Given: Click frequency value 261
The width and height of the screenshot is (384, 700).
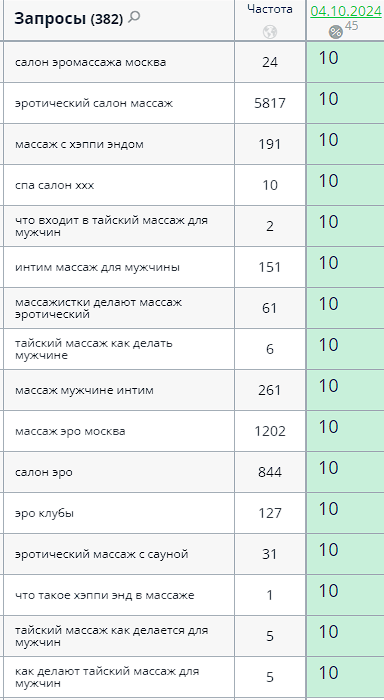Looking at the screenshot, I should (x=270, y=390).
